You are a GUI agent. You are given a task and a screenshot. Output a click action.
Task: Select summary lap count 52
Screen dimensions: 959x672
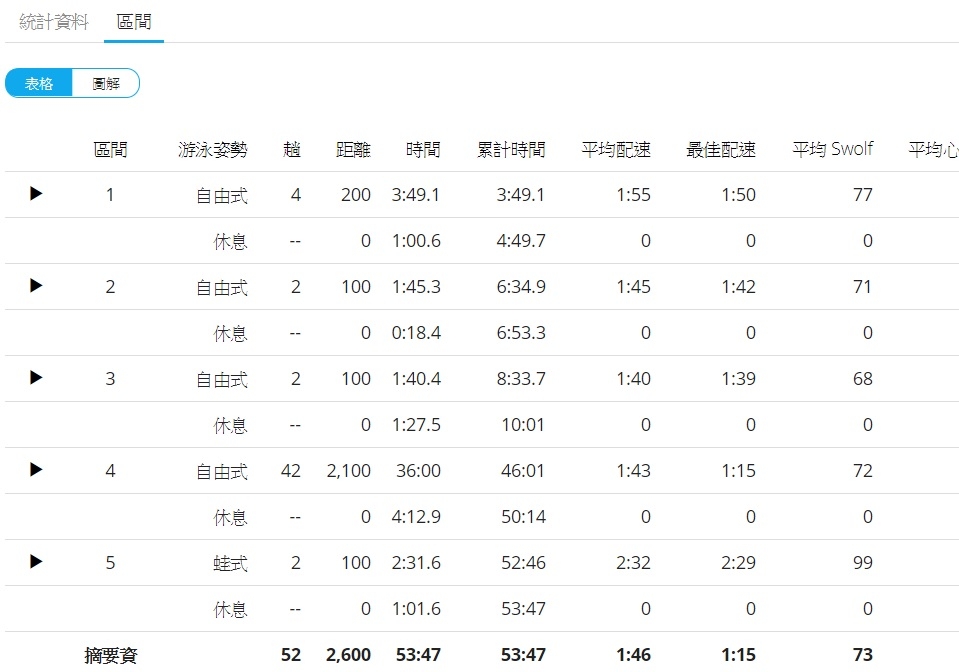click(291, 655)
